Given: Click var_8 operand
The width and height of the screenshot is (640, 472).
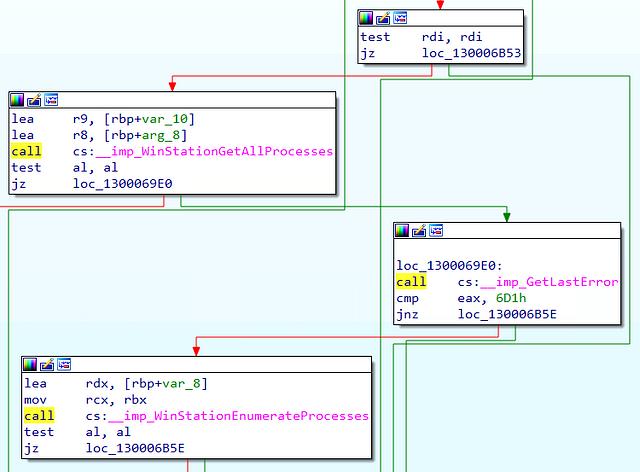Looking at the screenshot, I should pos(181,384).
